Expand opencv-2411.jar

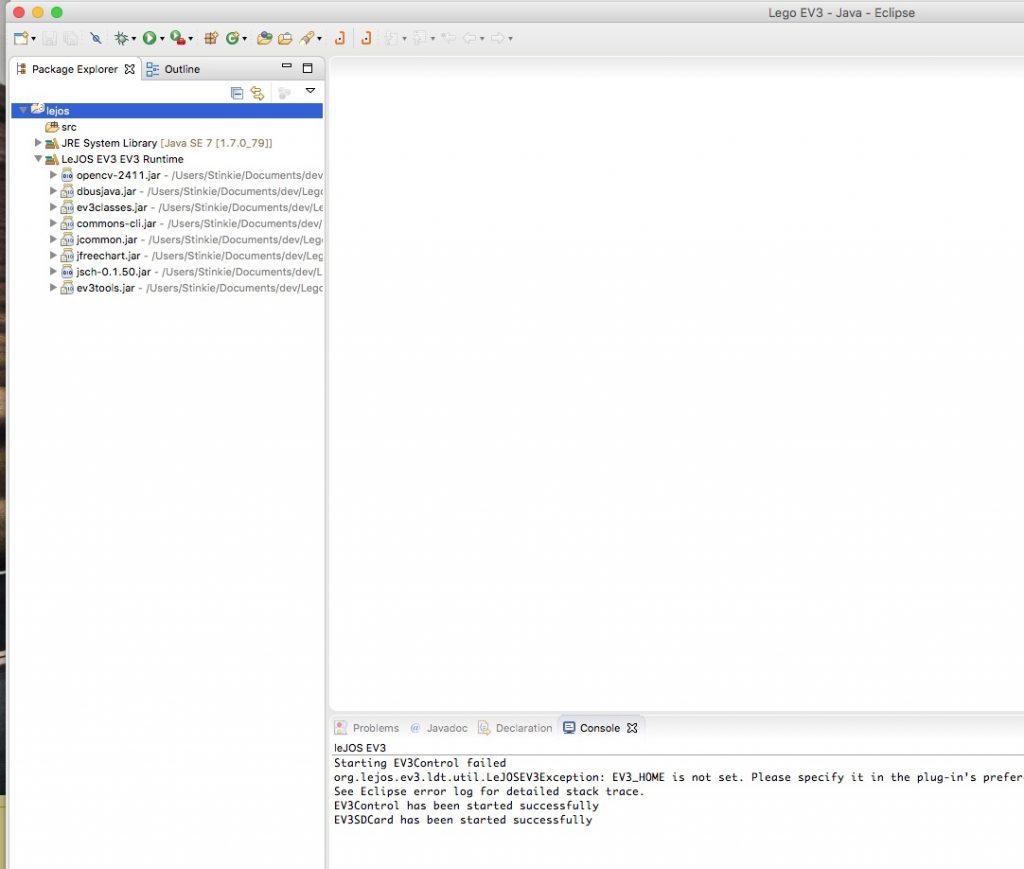(53, 174)
